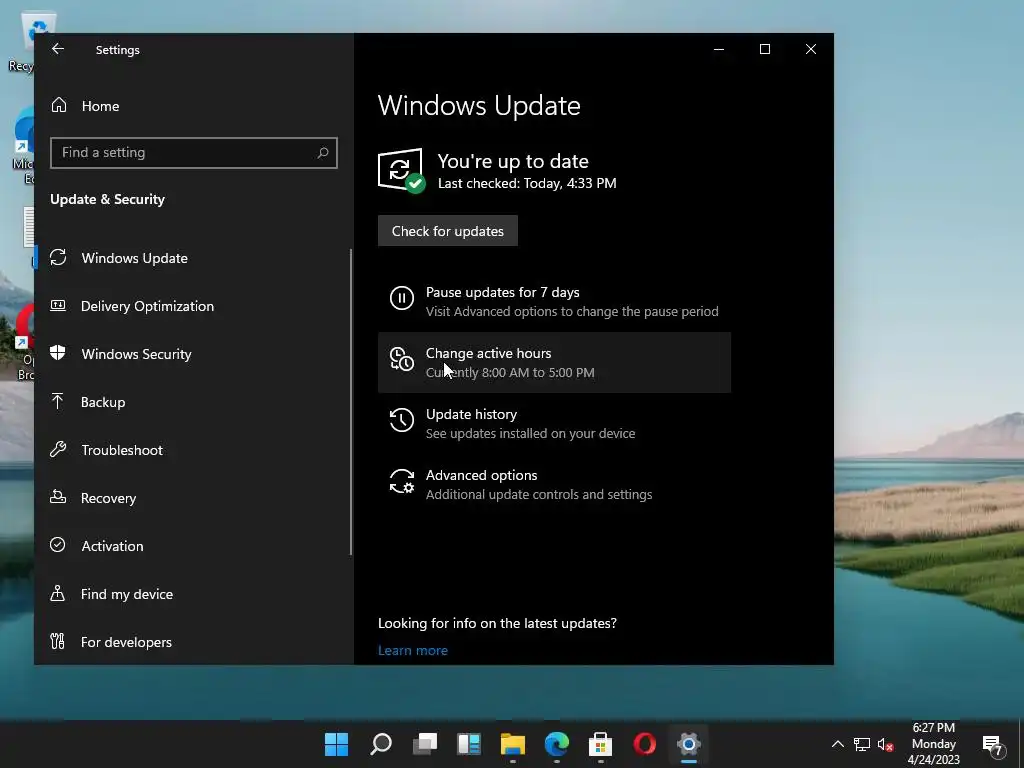Open the notification center icon
The width and height of the screenshot is (1024, 768).
point(993,744)
